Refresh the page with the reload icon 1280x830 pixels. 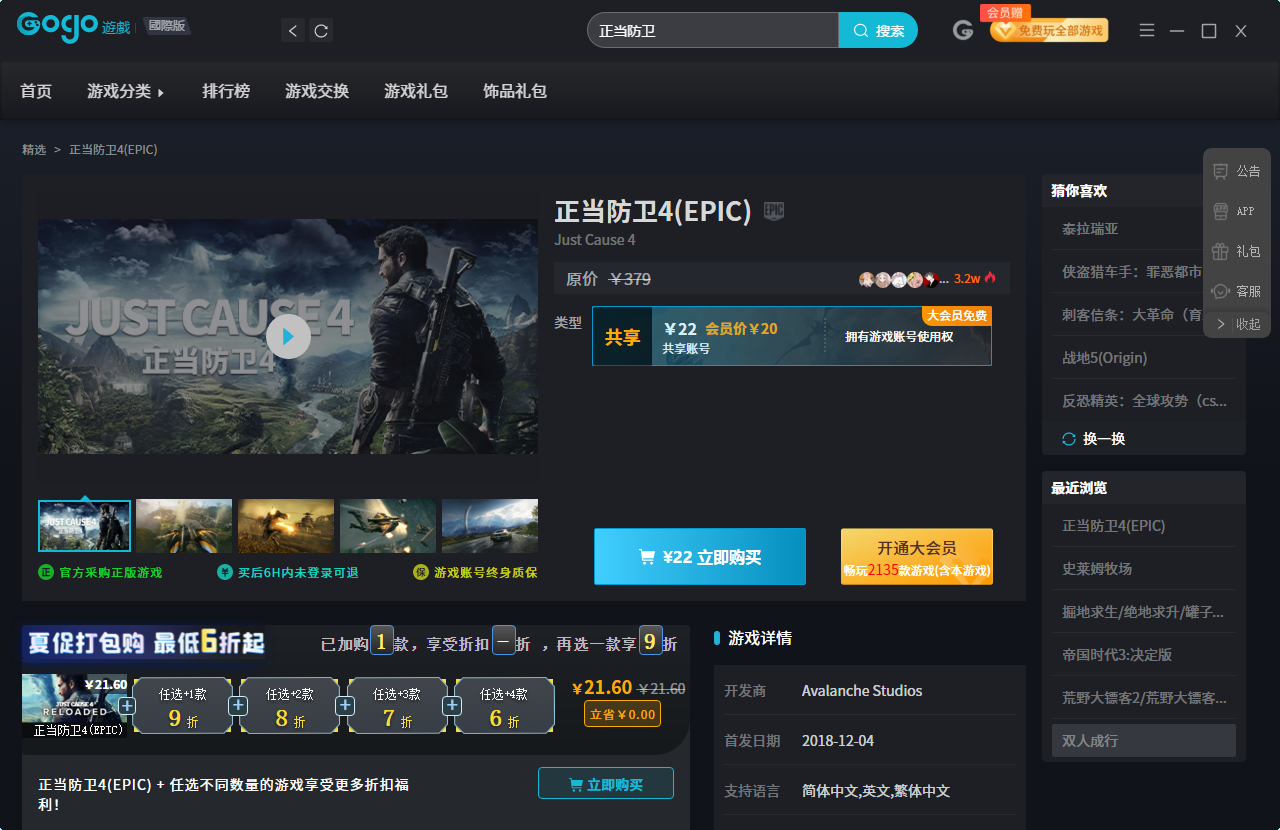[321, 31]
